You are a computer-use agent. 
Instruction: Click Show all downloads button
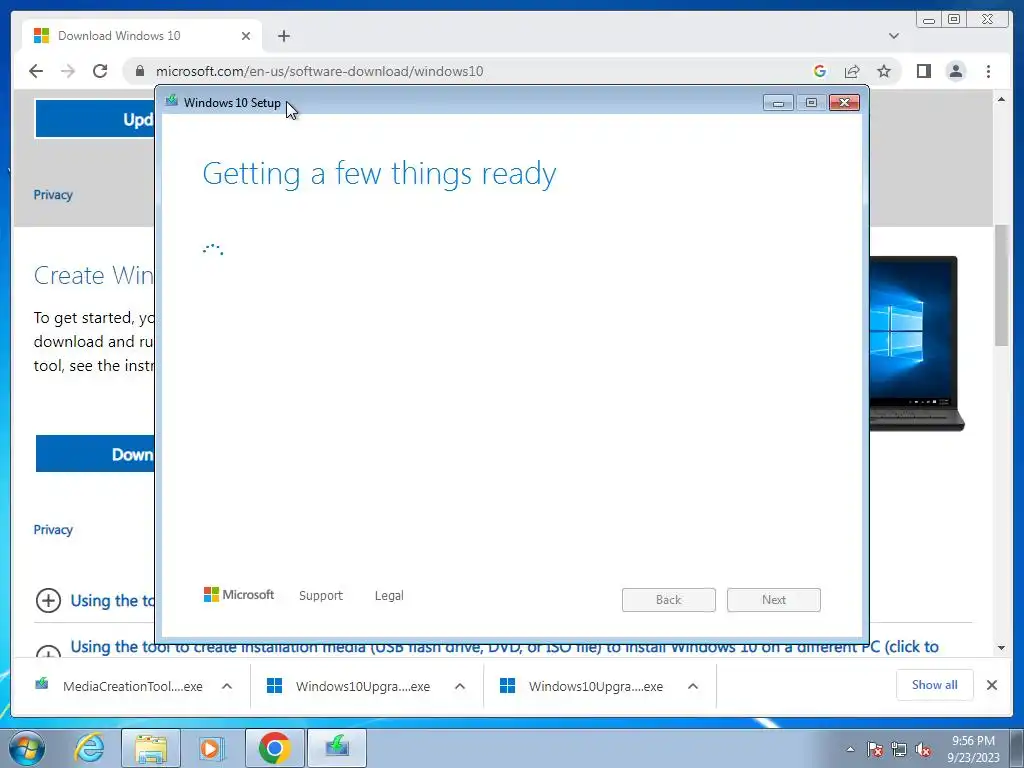point(935,685)
